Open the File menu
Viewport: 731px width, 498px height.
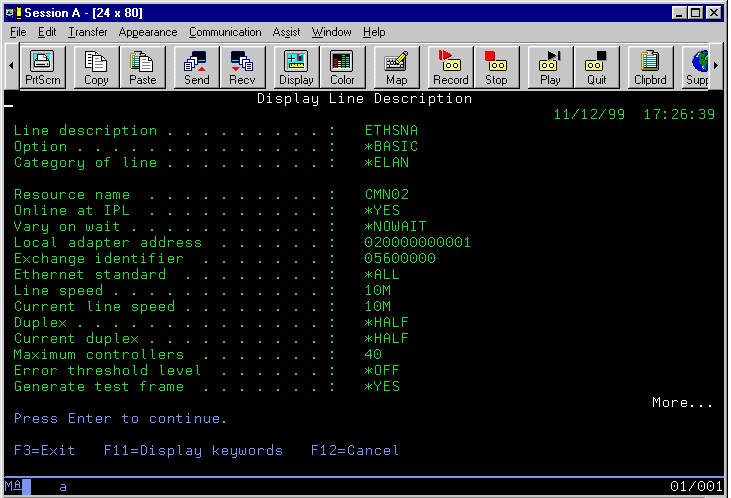(18, 32)
